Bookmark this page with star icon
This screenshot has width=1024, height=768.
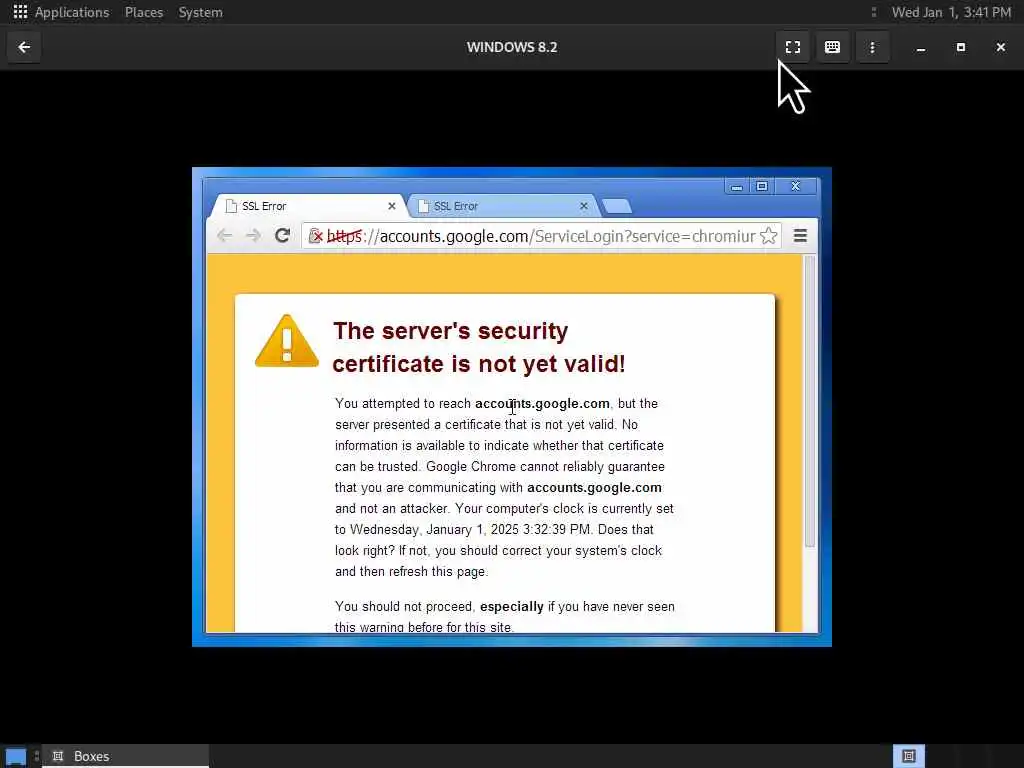point(769,236)
